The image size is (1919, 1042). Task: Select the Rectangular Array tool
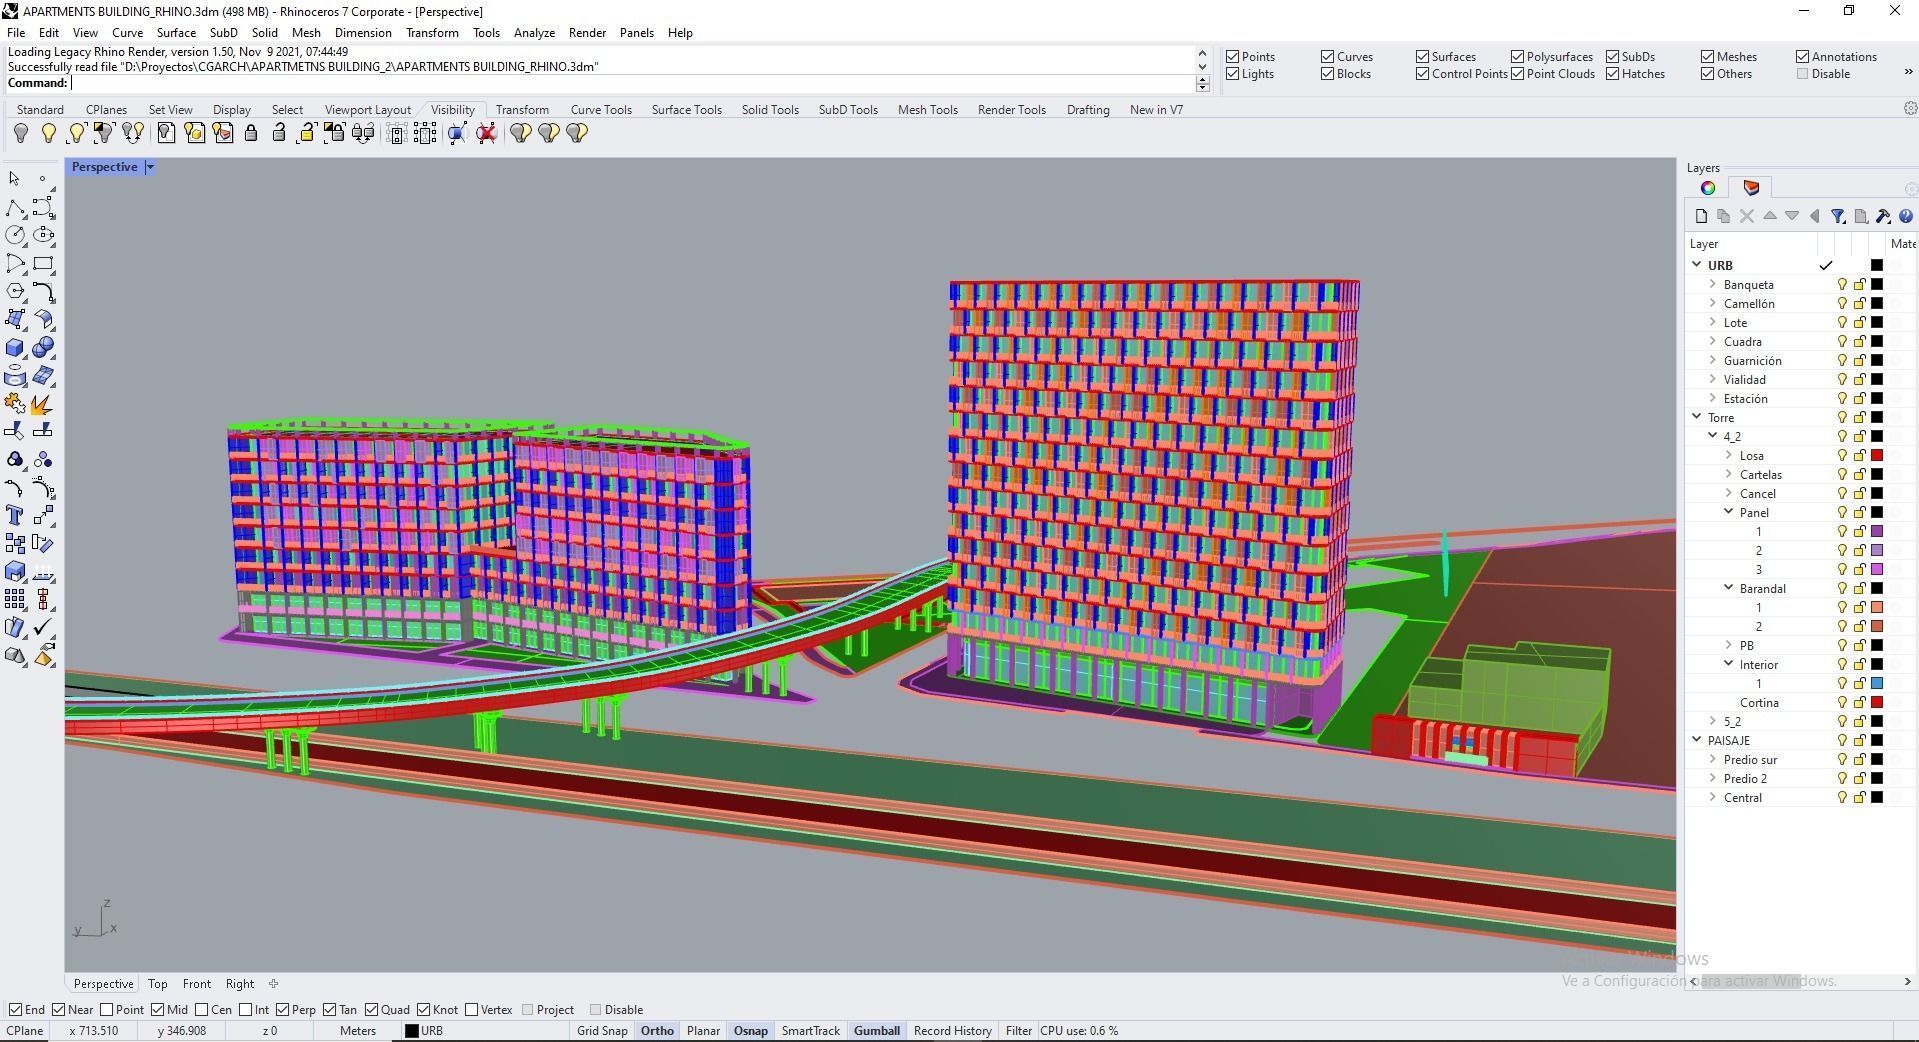click(x=15, y=600)
